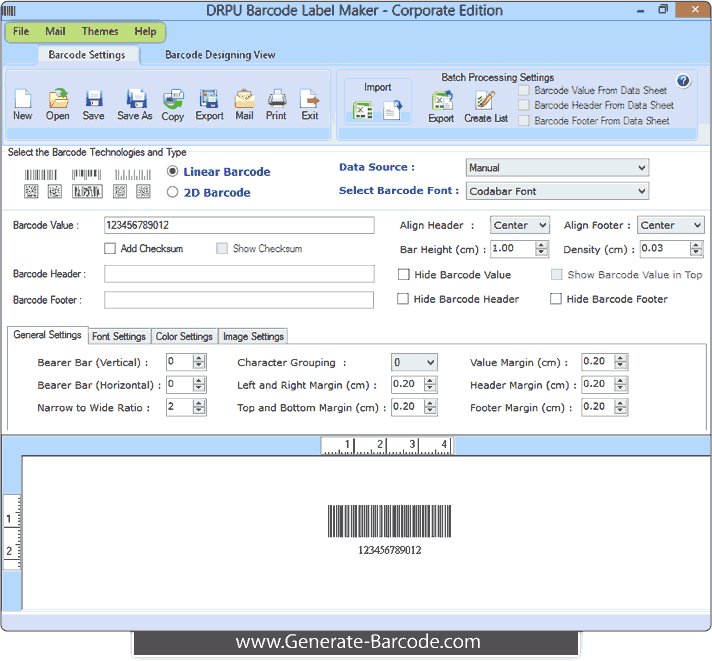
Task: Click the Barcode Value input field
Action: coord(239,225)
